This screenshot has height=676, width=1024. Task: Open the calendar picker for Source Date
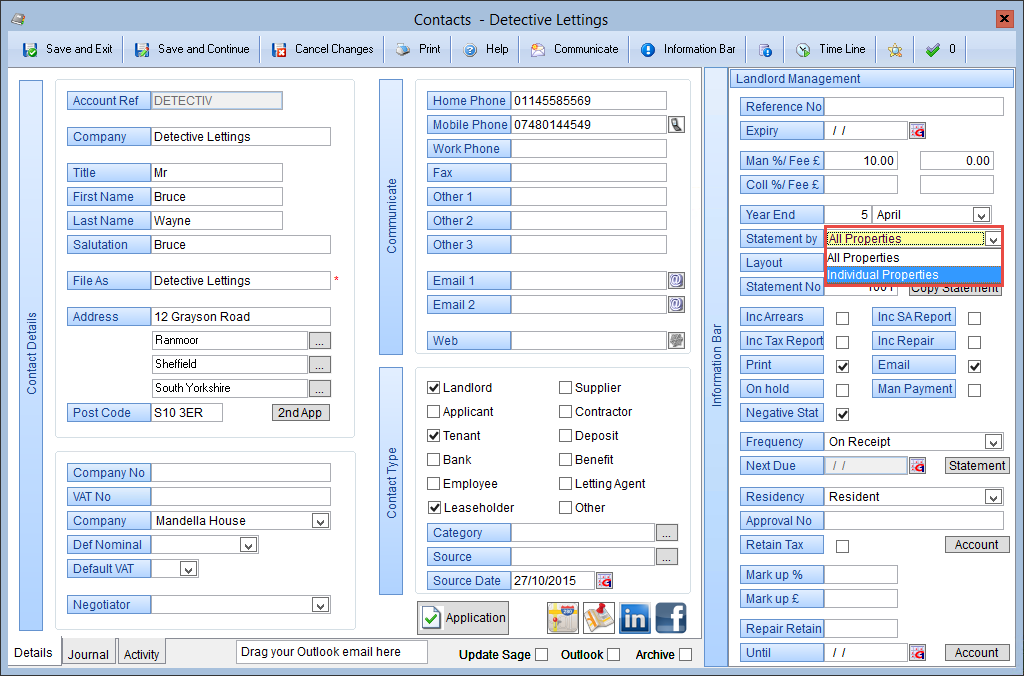coord(605,580)
